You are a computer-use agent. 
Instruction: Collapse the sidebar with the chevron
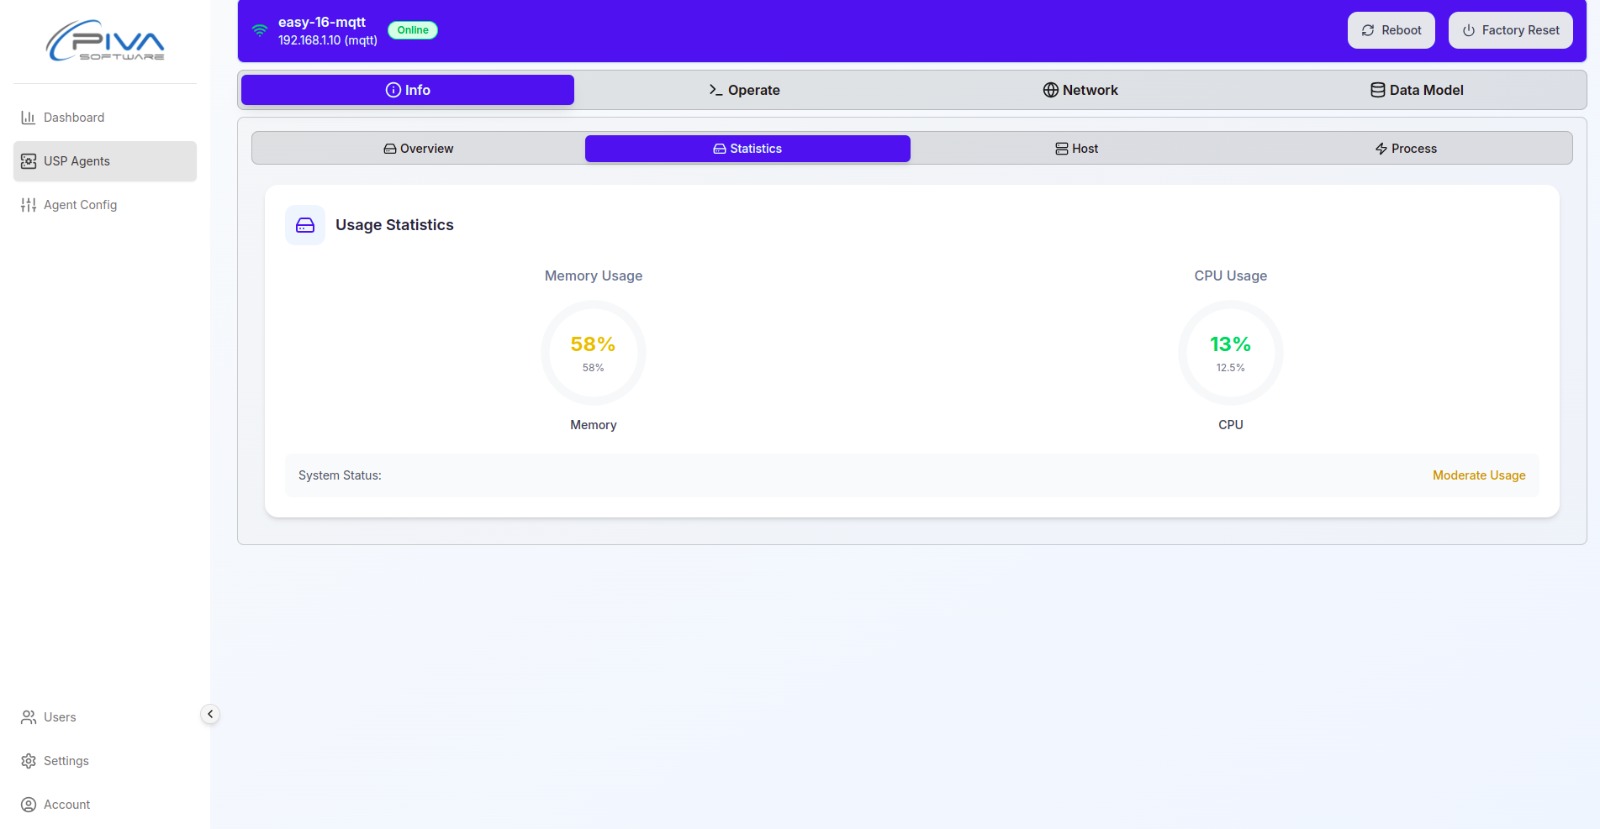[210, 714]
